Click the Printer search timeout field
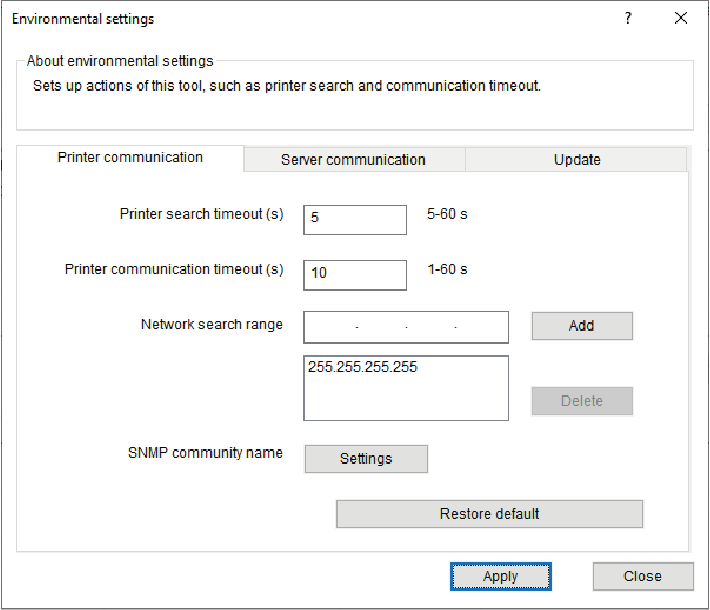Image resolution: width=710 pixels, height=610 pixels. pos(355,220)
